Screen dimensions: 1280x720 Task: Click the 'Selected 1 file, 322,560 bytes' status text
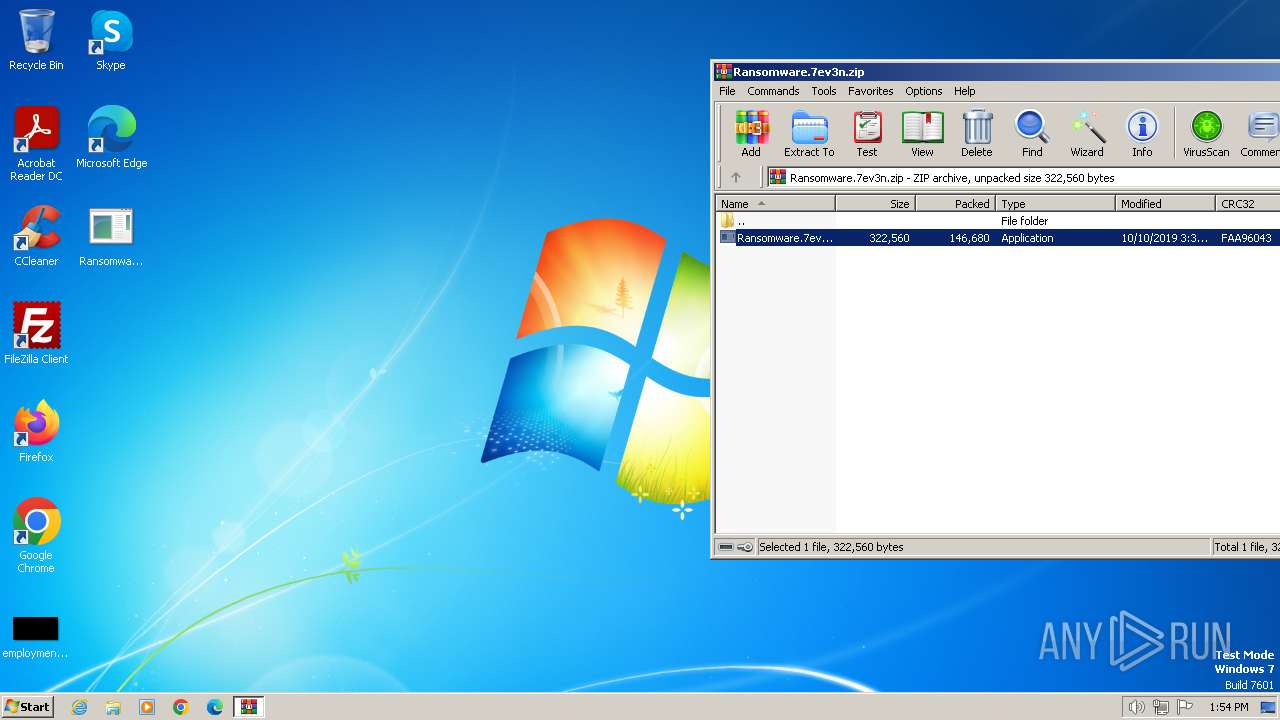(x=831, y=547)
